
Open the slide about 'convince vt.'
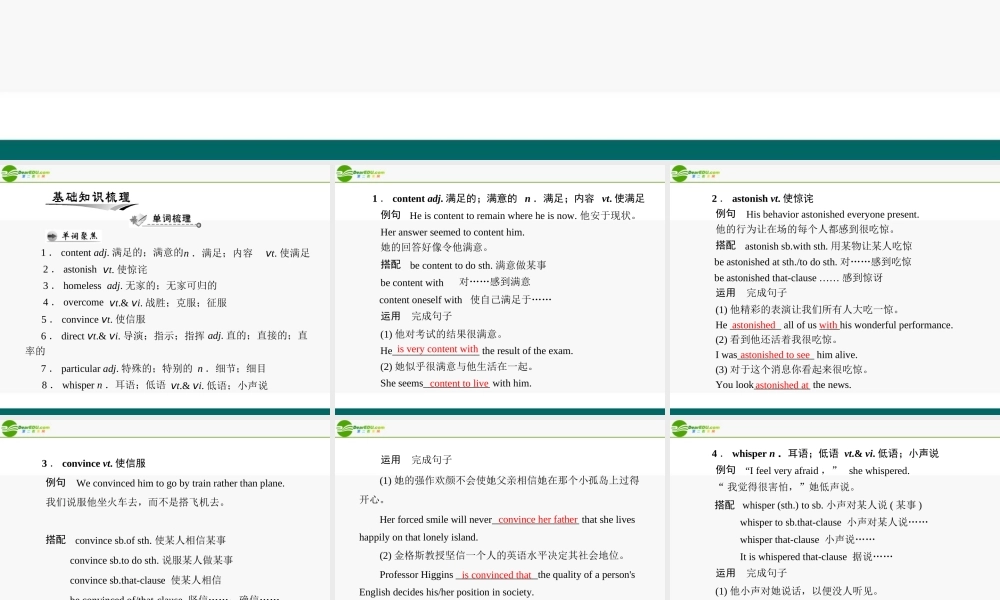tap(165, 509)
